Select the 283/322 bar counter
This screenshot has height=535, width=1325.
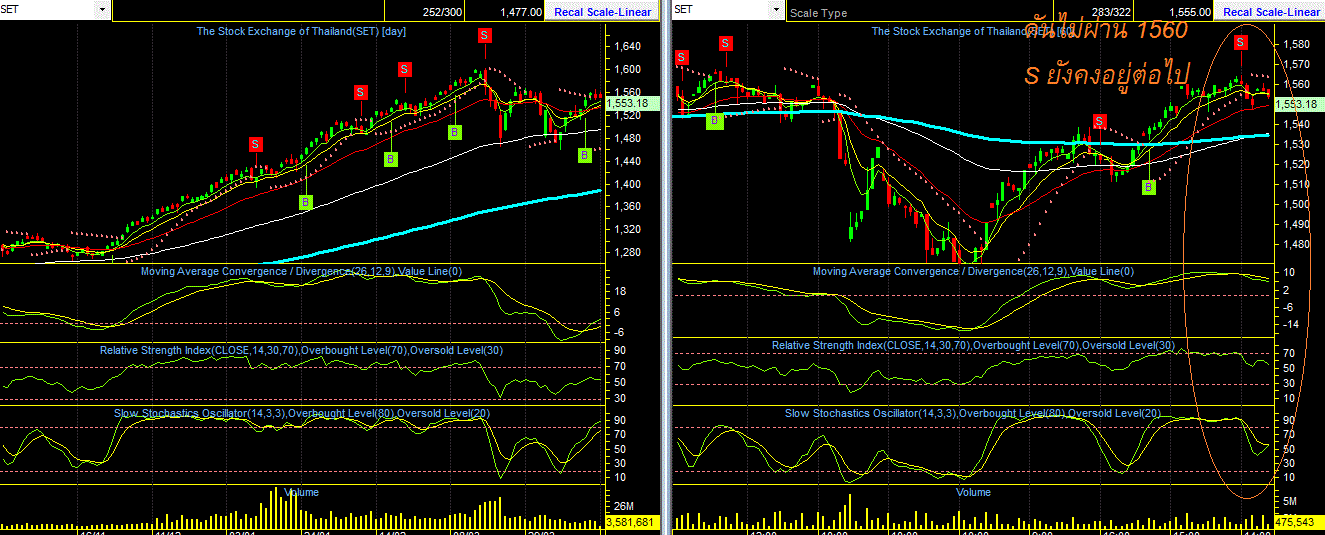pos(1111,12)
